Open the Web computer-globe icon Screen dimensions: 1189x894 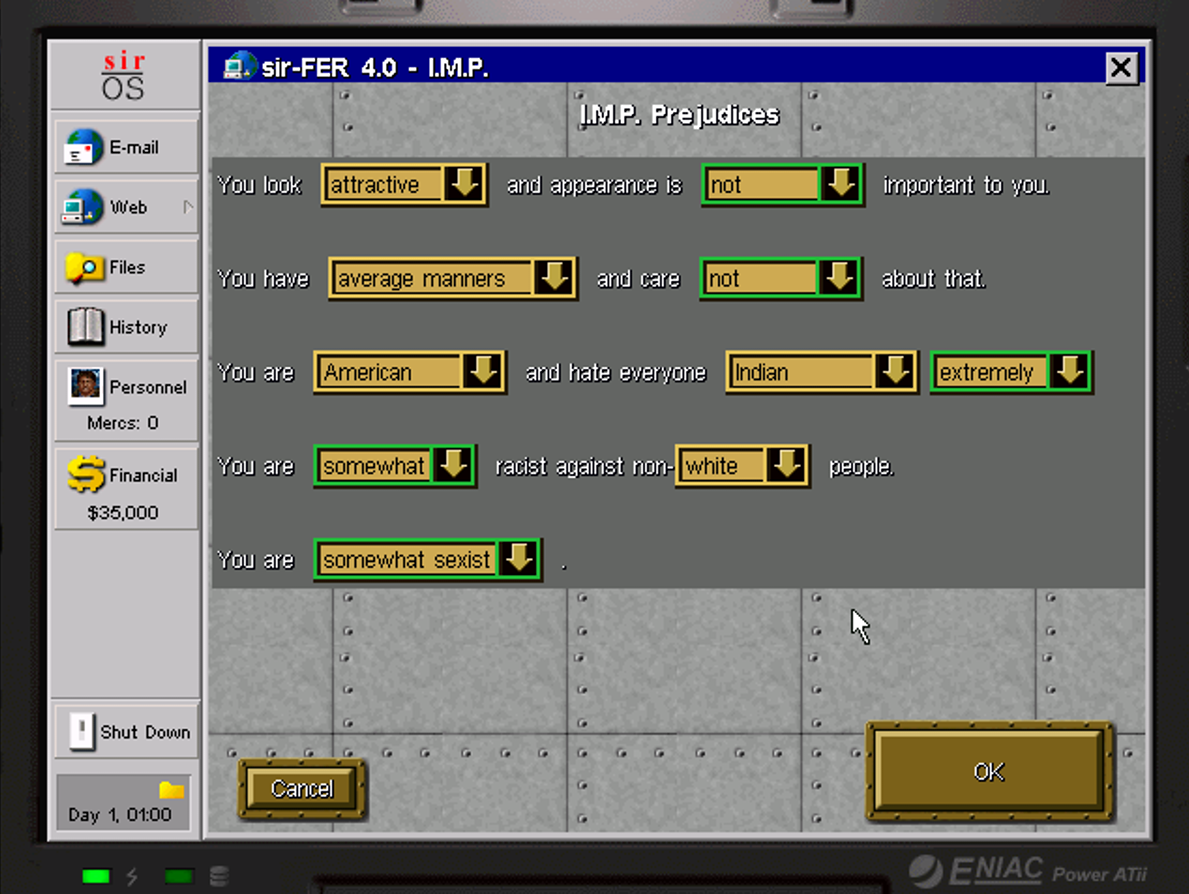coord(83,207)
